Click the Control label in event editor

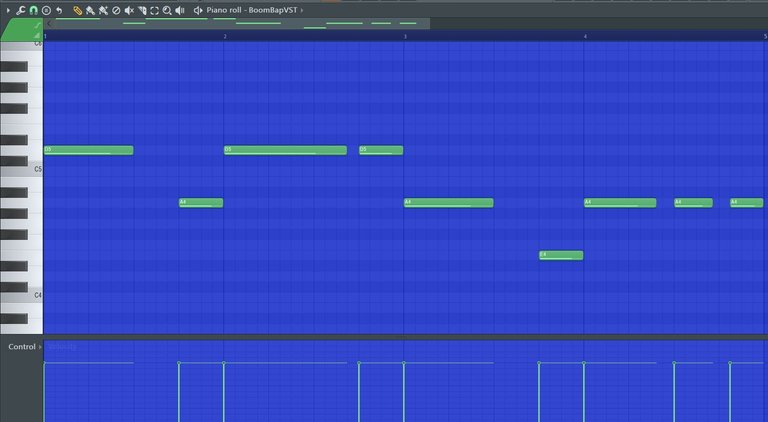22,347
